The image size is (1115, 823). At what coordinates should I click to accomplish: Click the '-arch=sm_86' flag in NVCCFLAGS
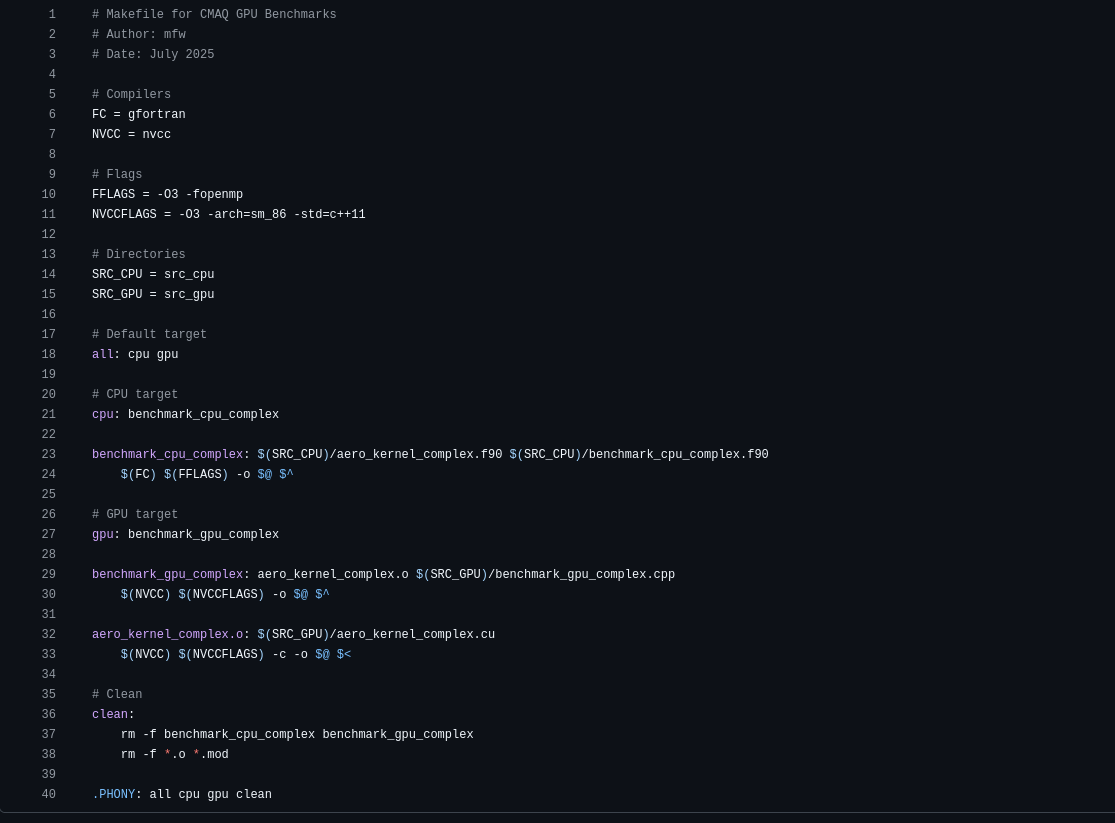click(x=246, y=215)
